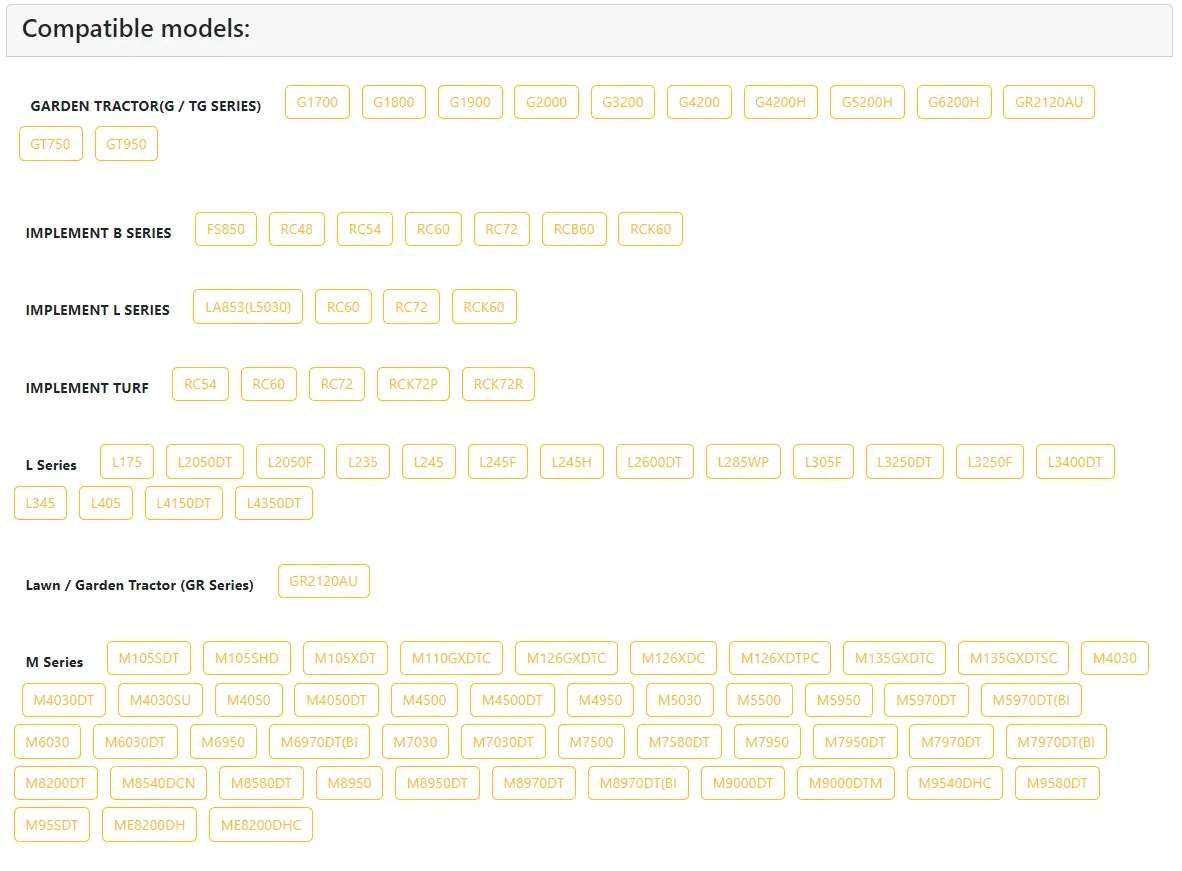Image resolution: width=1182 pixels, height=871 pixels.
Task: Select the G4200H model tag
Action: (780, 103)
